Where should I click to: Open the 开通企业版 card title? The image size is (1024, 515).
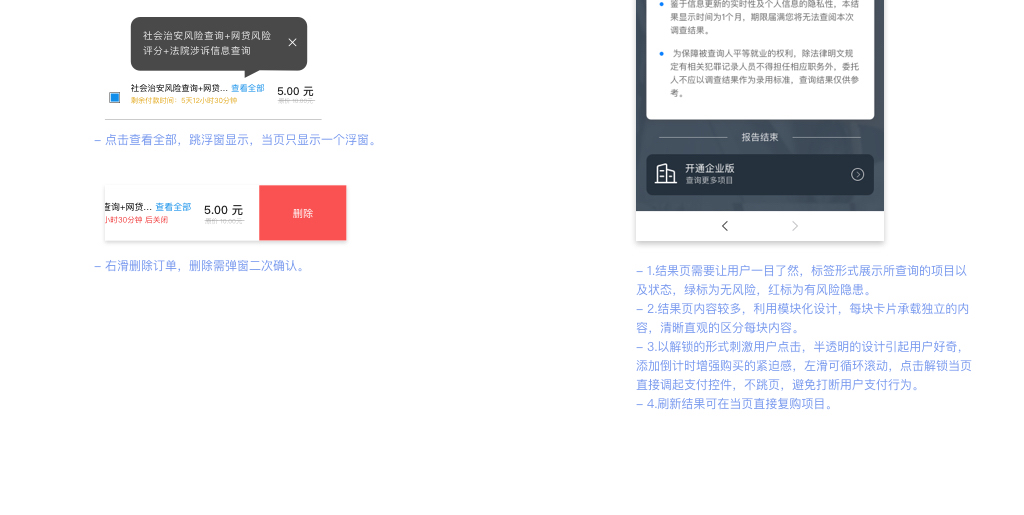710,168
